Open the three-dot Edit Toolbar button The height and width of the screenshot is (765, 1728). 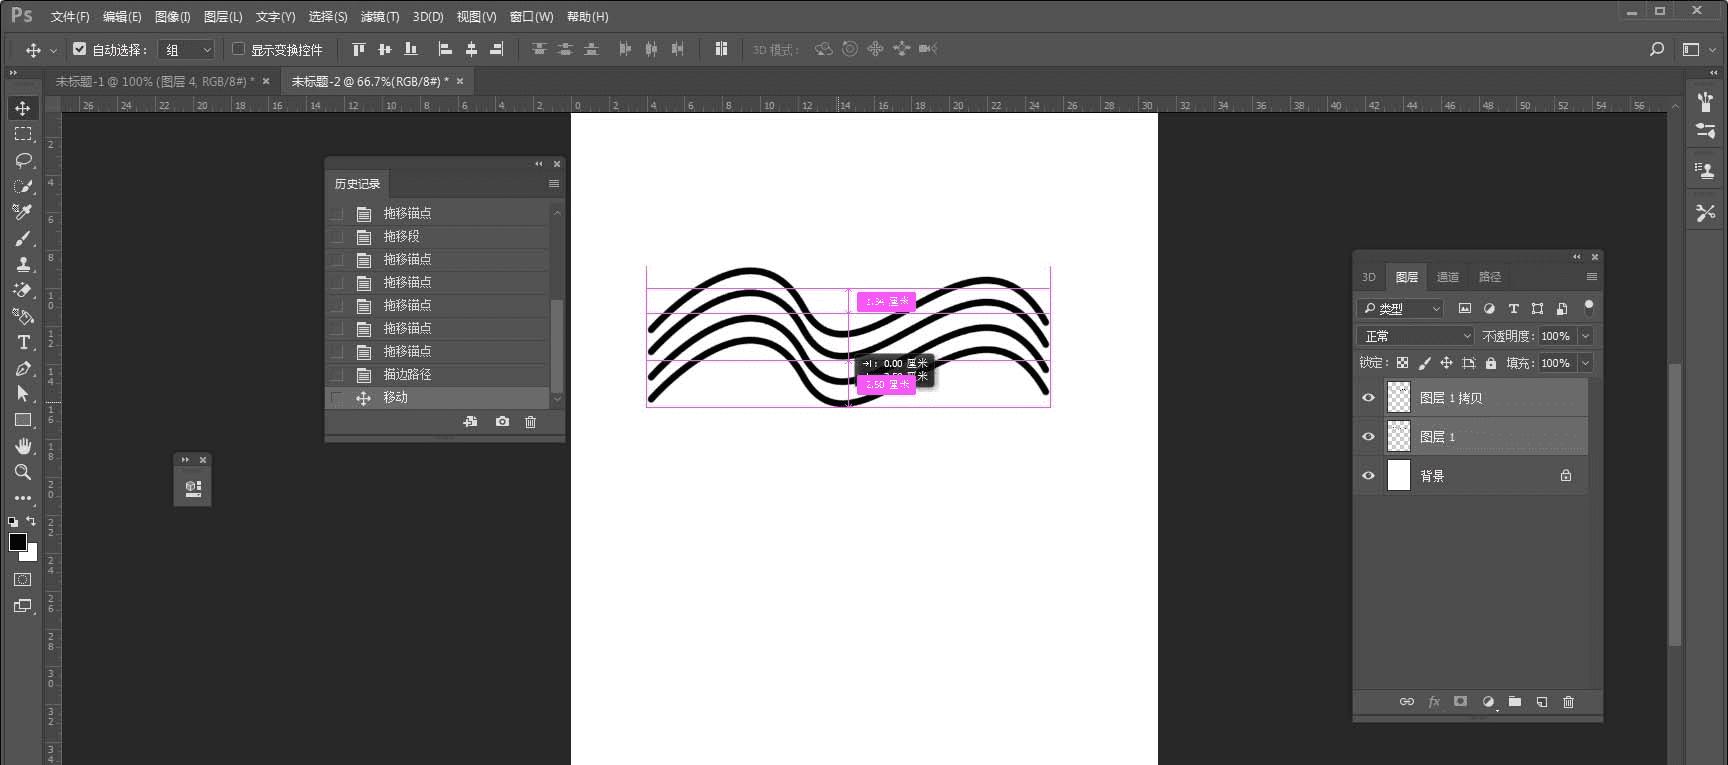(23, 497)
